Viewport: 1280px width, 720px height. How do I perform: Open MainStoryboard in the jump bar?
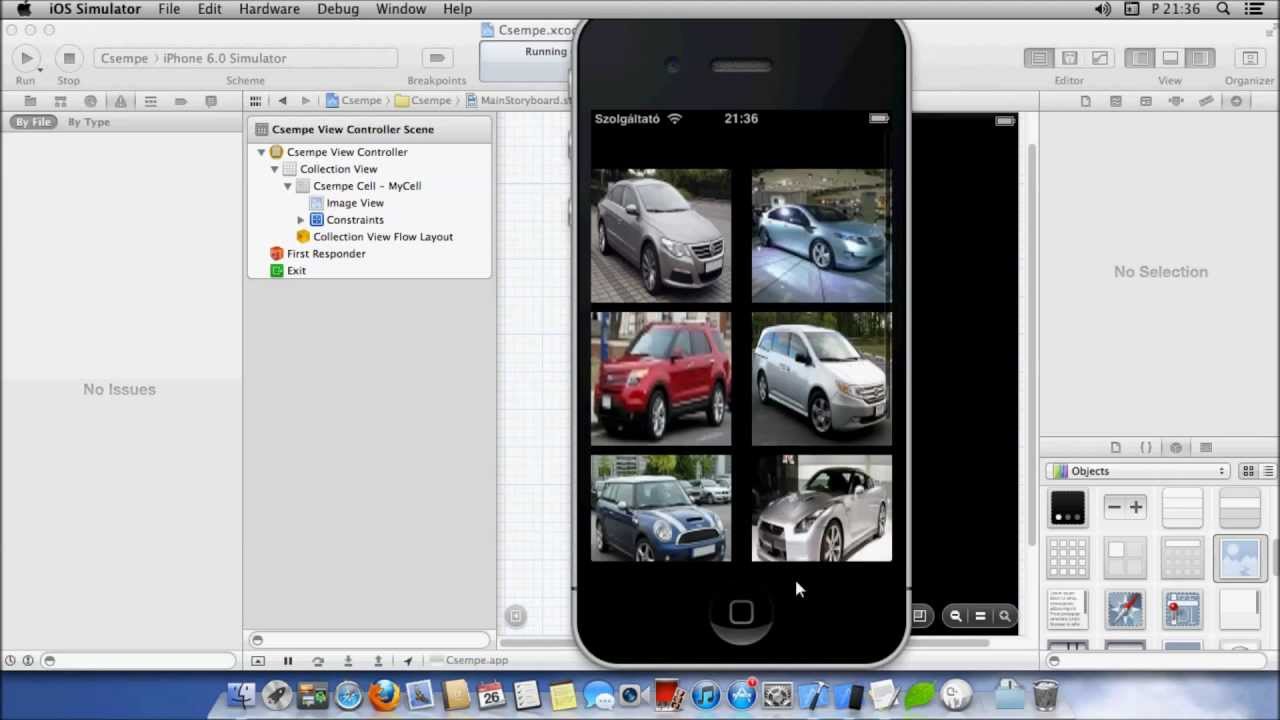pos(519,101)
